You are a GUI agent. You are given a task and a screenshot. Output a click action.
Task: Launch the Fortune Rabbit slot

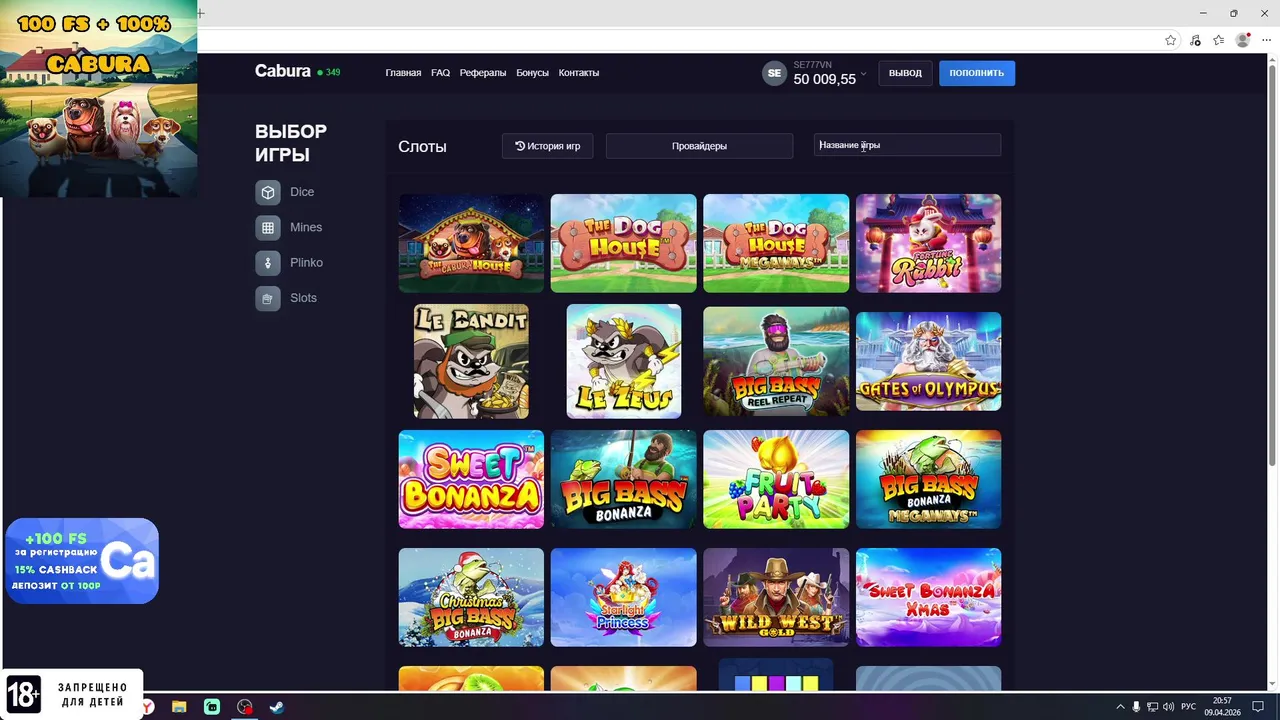928,243
